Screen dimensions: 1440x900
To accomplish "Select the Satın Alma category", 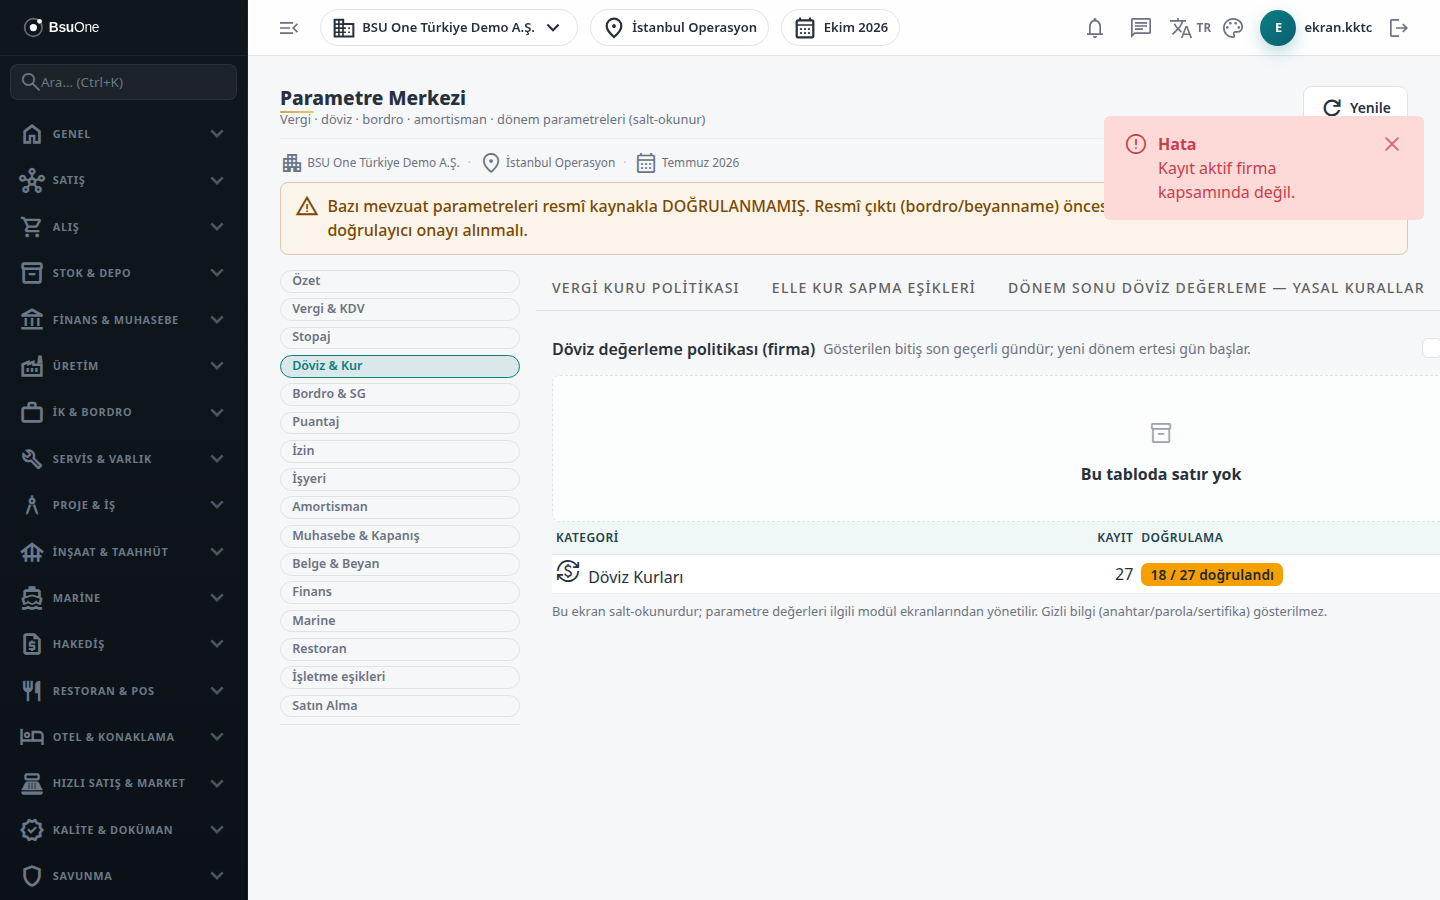I will [400, 706].
